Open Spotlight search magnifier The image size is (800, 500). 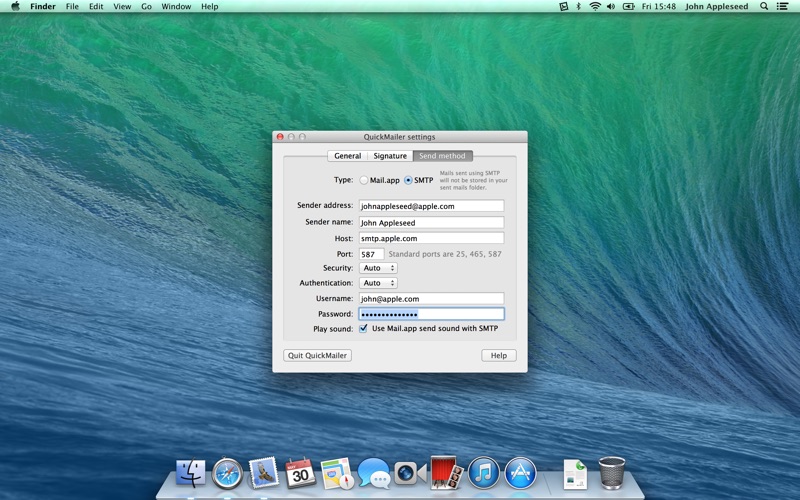point(764,6)
